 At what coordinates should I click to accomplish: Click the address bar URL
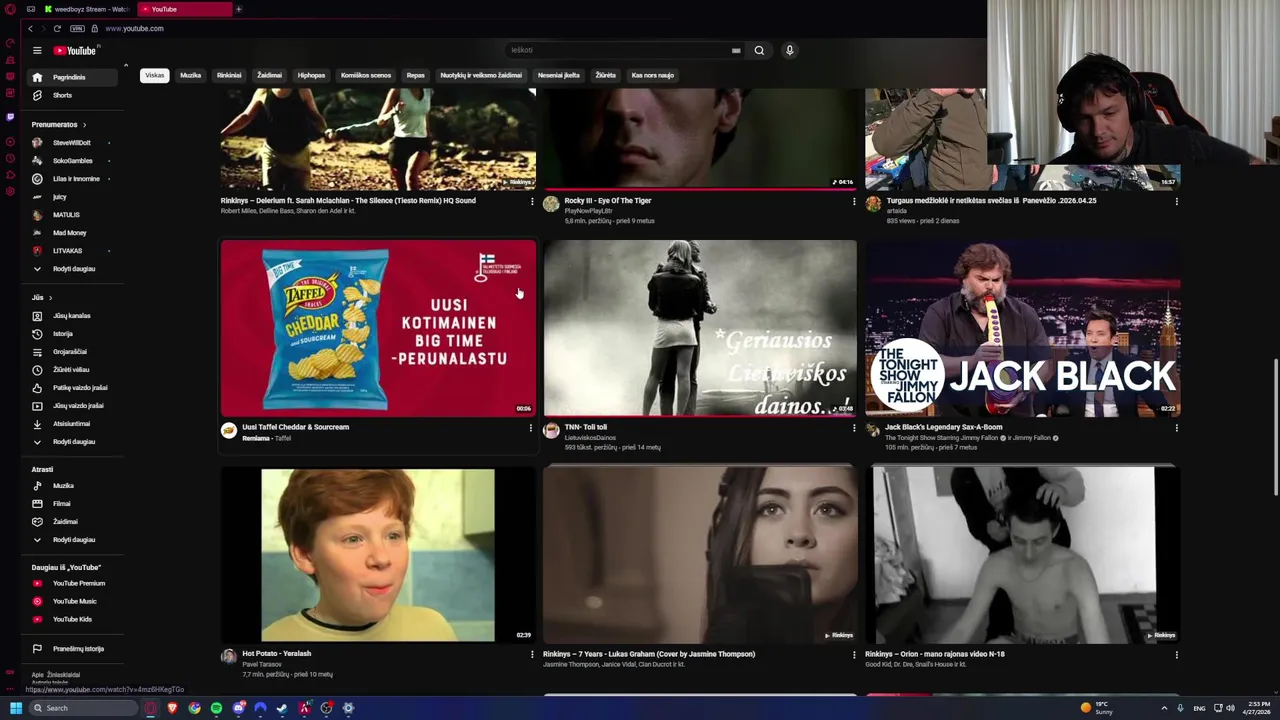(134, 28)
